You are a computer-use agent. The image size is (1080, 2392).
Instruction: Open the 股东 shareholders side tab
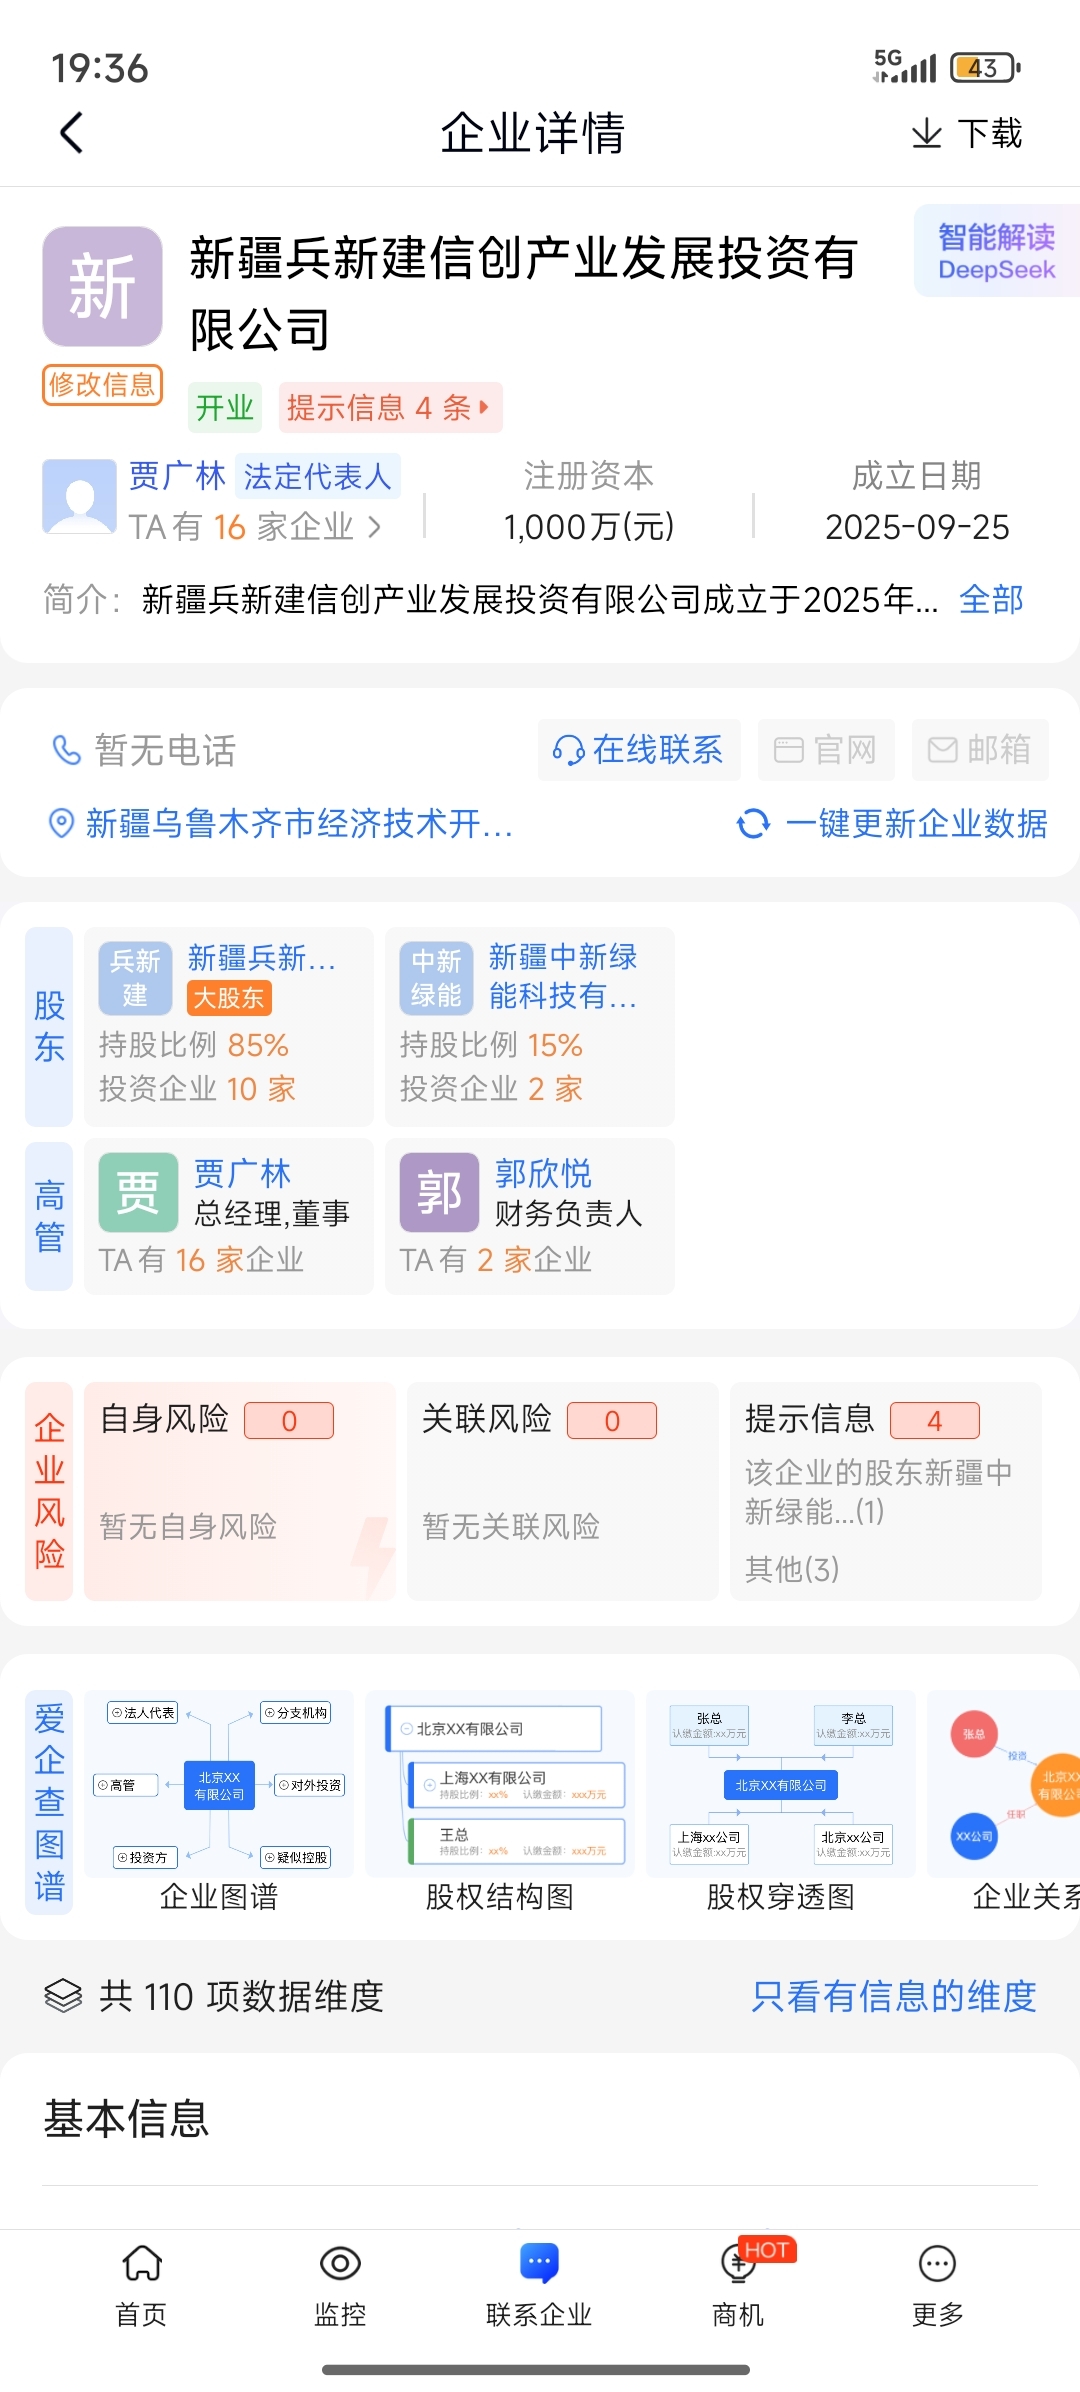click(x=49, y=1027)
